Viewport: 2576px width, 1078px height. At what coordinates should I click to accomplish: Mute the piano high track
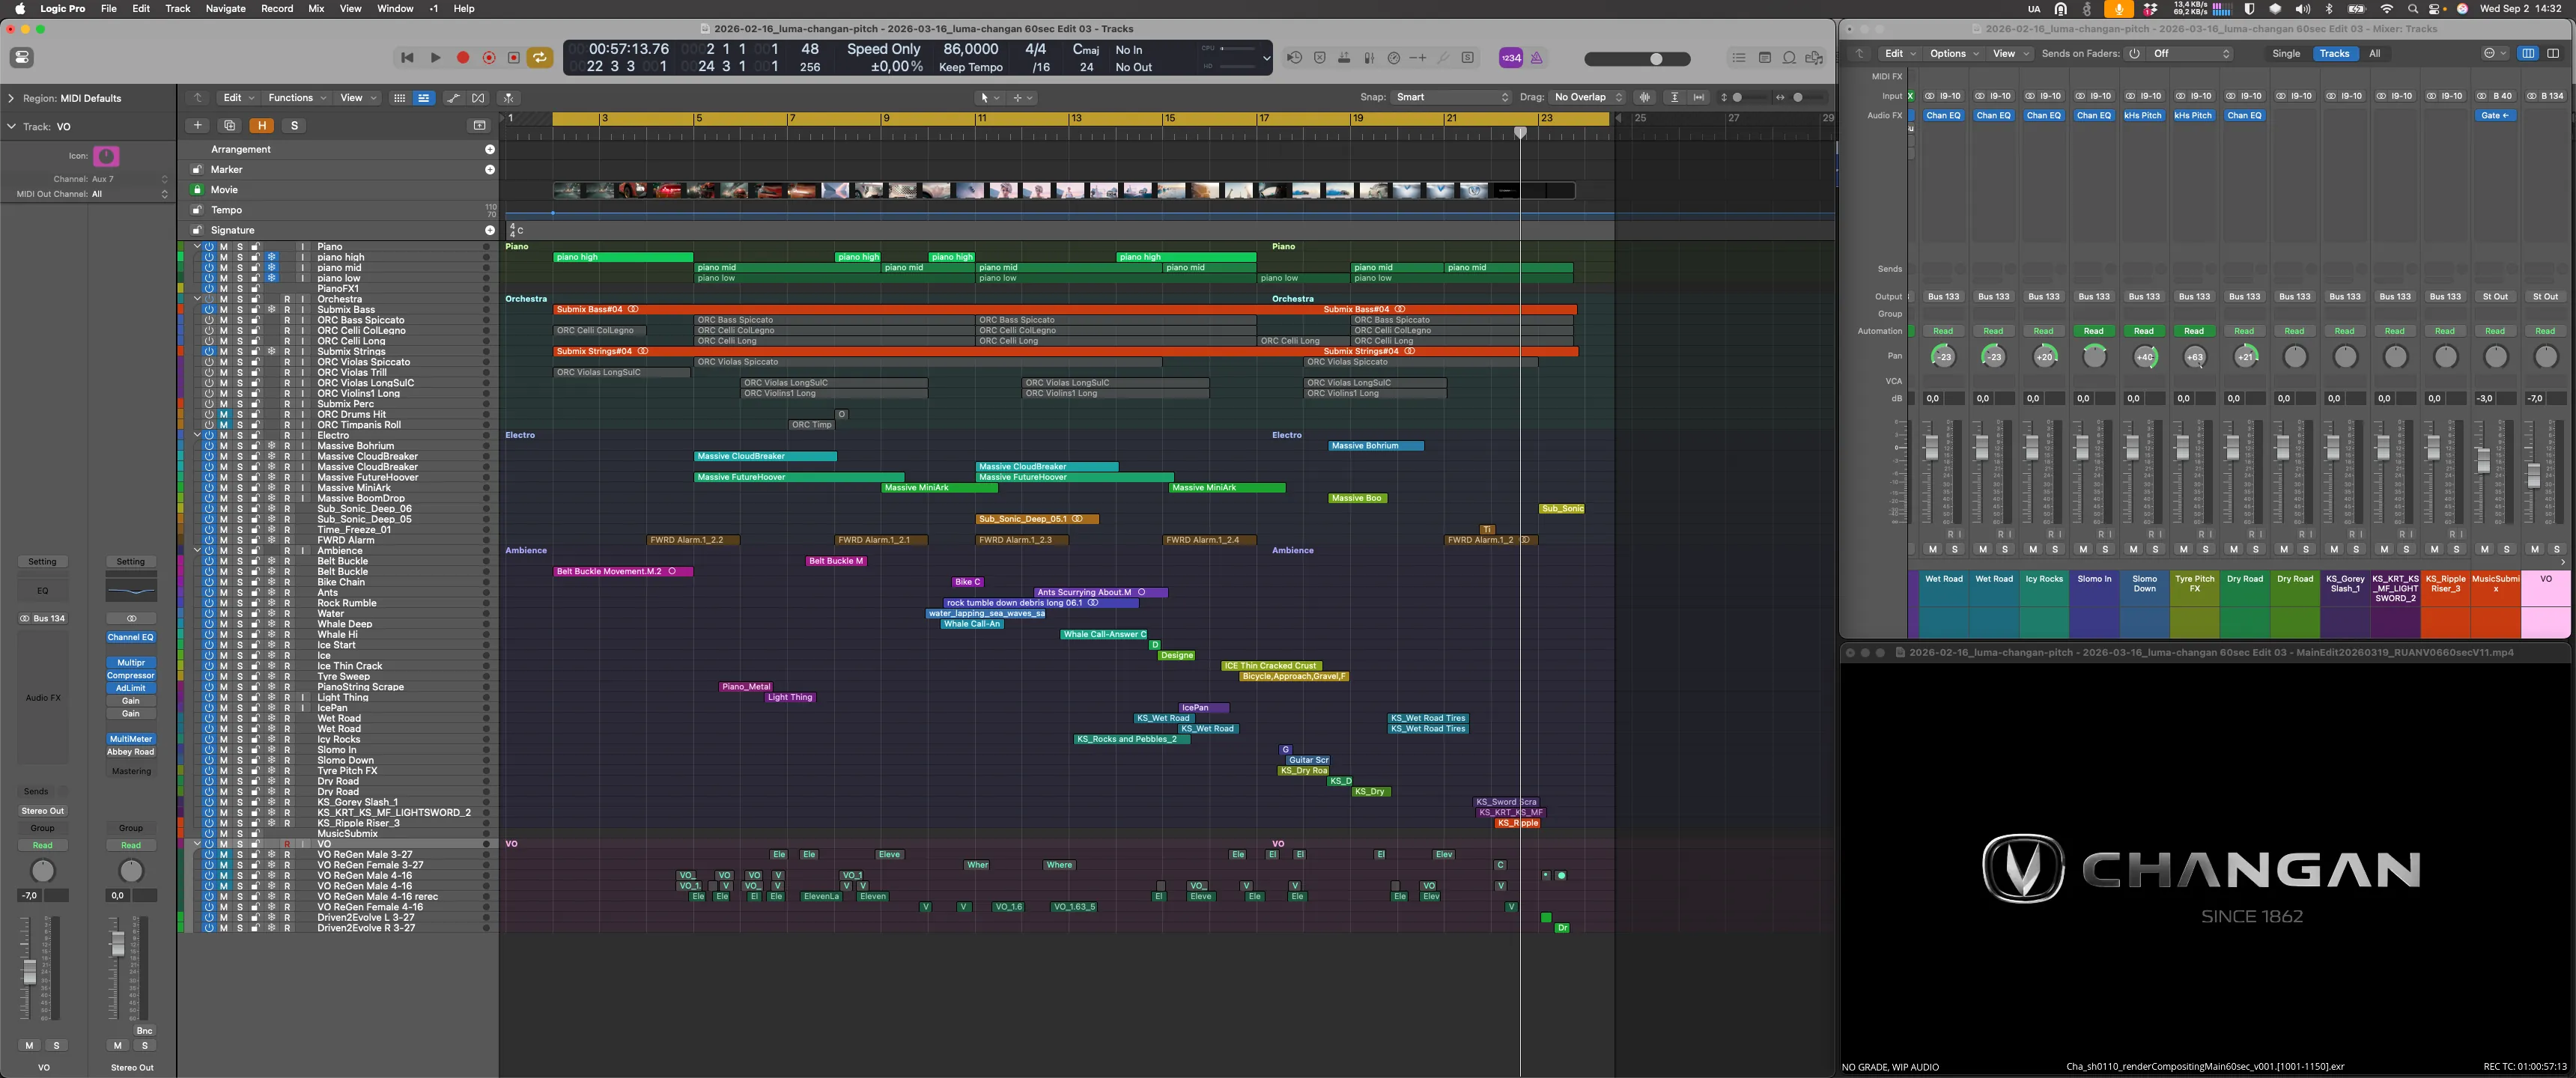pyautogui.click(x=224, y=257)
